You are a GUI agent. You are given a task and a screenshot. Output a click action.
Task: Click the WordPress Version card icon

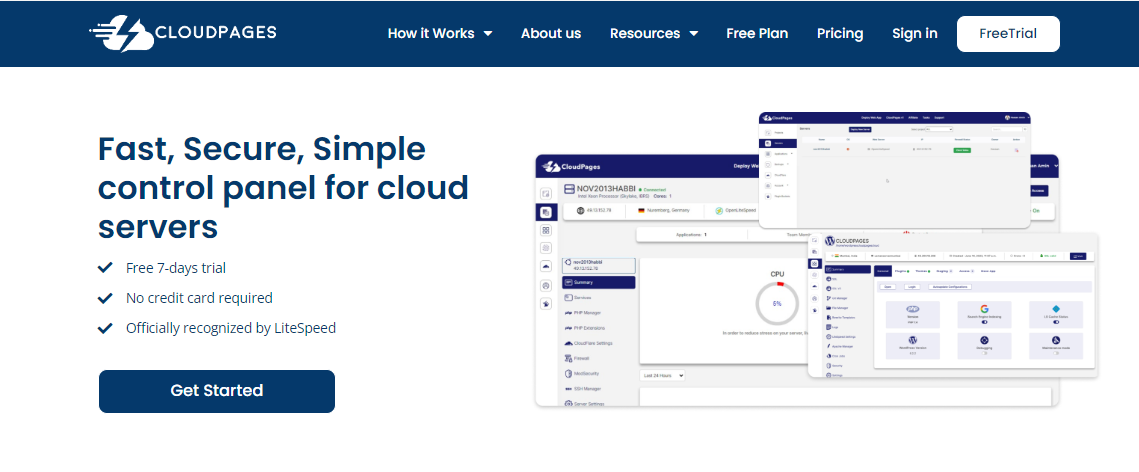coord(913,340)
